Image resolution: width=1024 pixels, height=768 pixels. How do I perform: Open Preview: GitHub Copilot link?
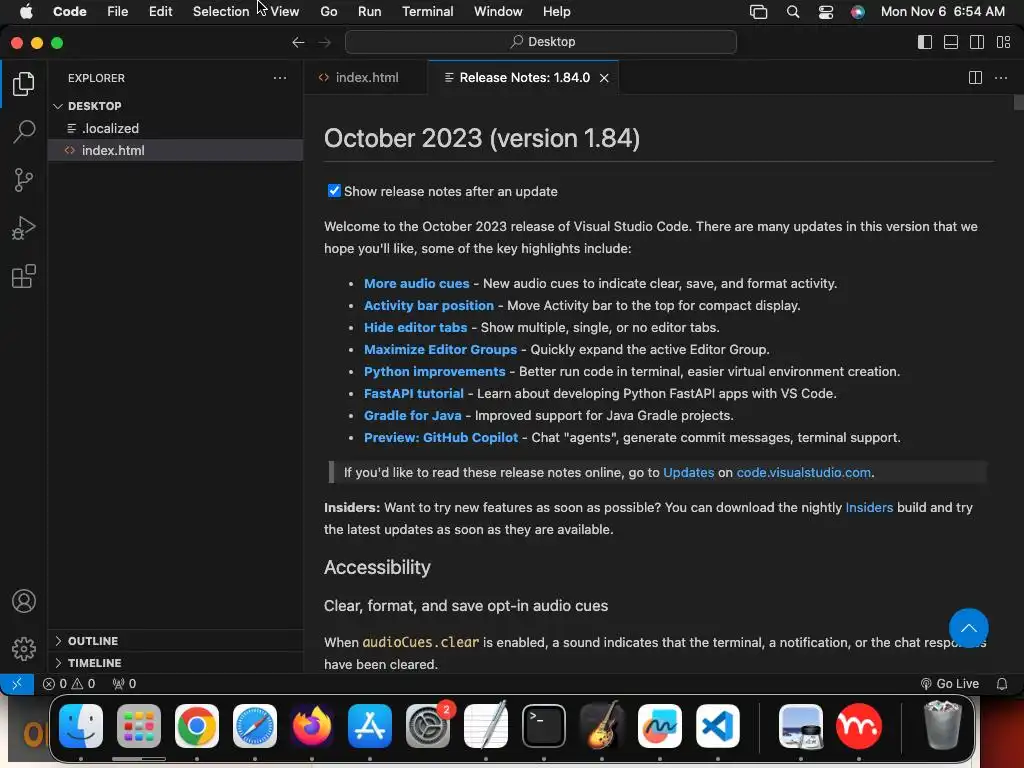point(441,438)
